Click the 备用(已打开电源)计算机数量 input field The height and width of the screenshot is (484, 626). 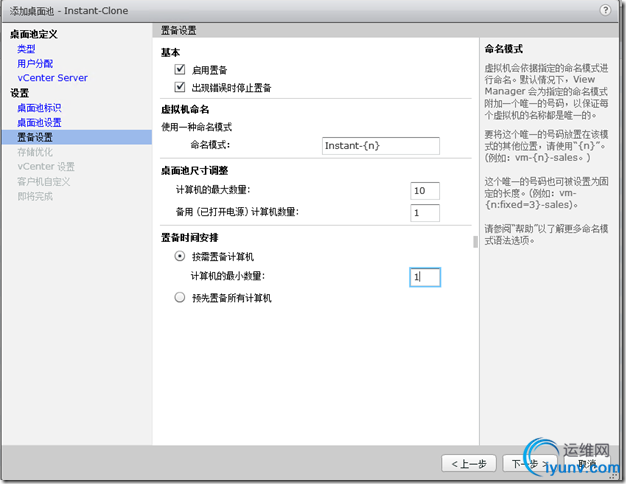[x=425, y=213]
